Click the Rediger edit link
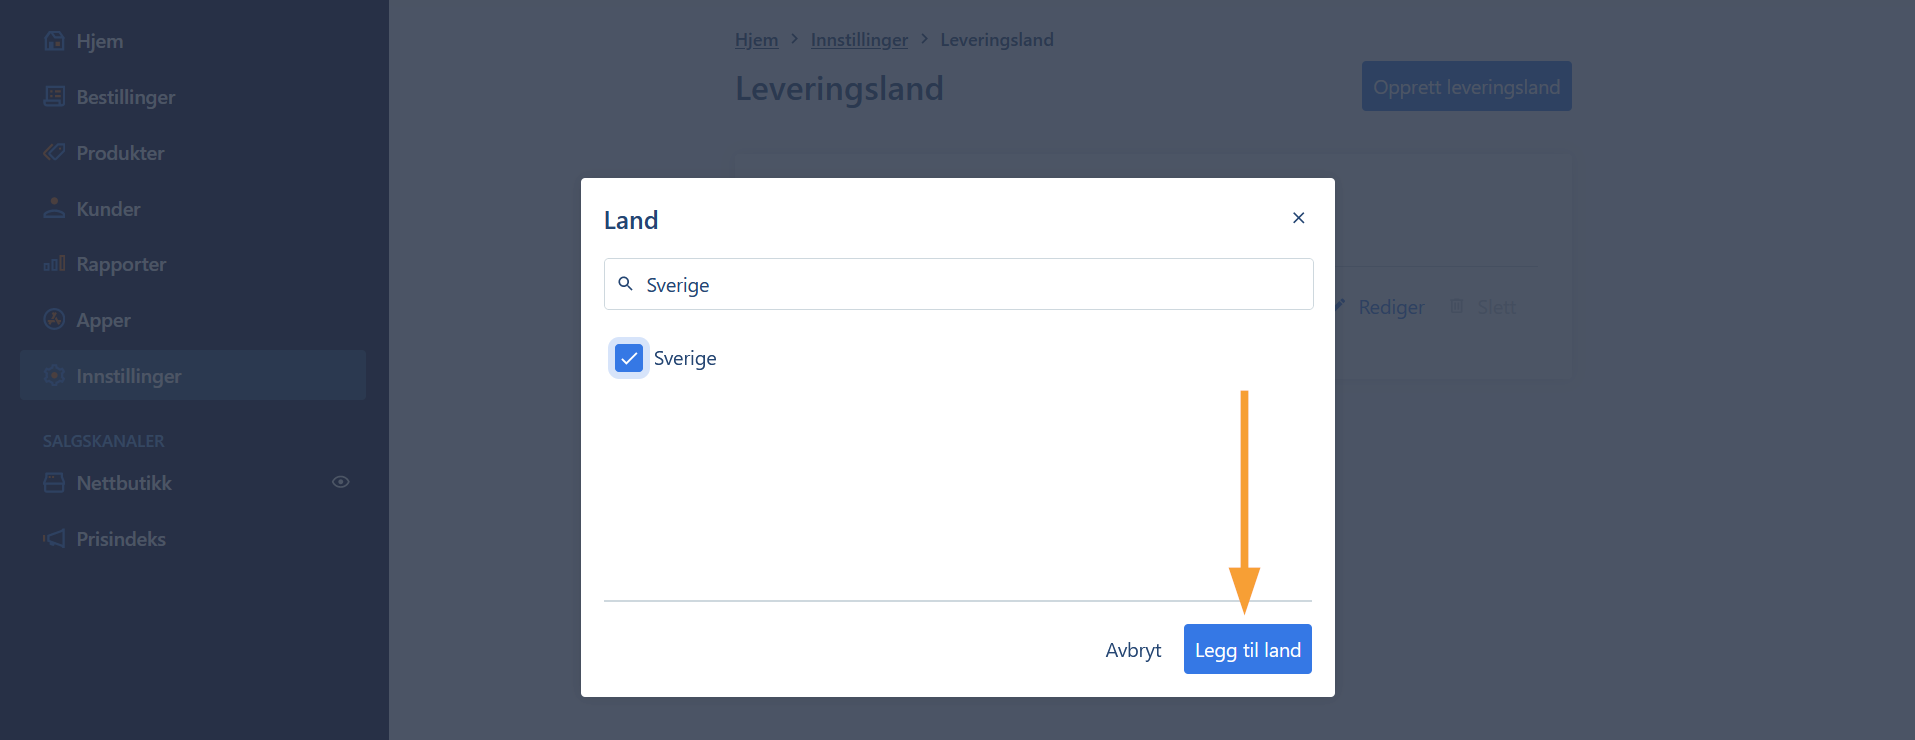 1380,307
